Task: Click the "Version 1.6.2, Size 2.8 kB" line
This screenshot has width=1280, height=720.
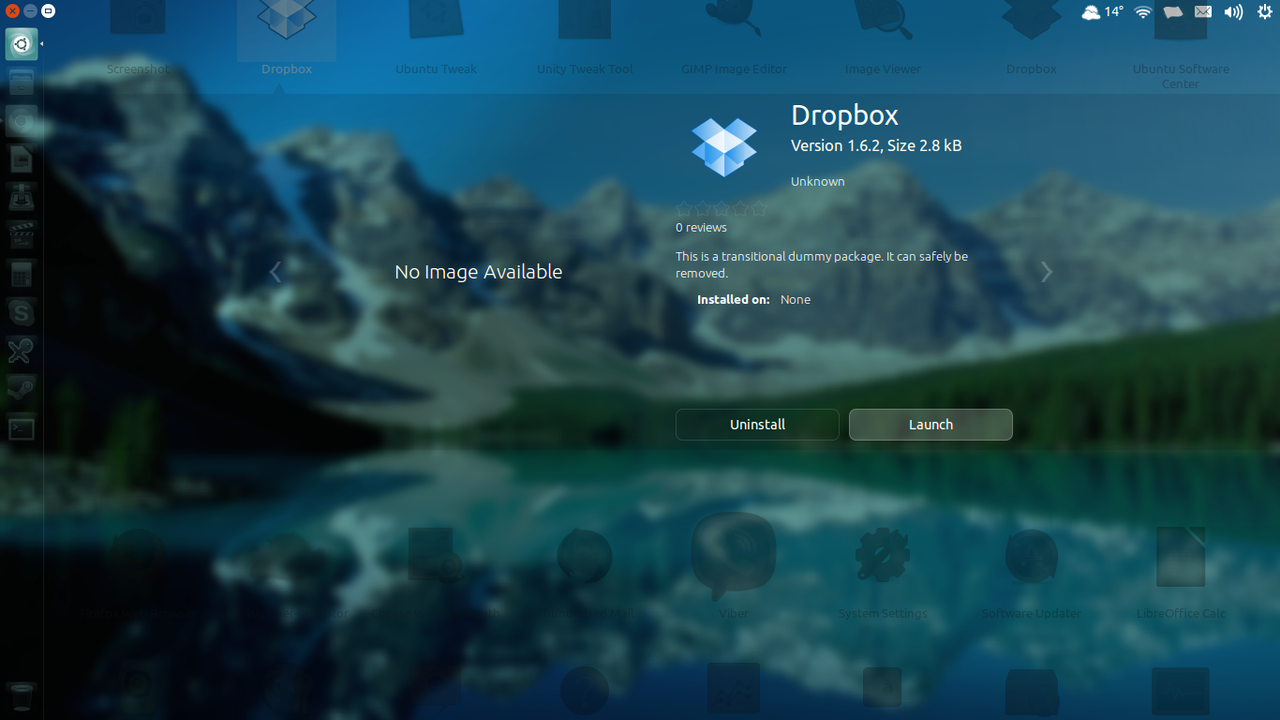Action: pos(876,146)
